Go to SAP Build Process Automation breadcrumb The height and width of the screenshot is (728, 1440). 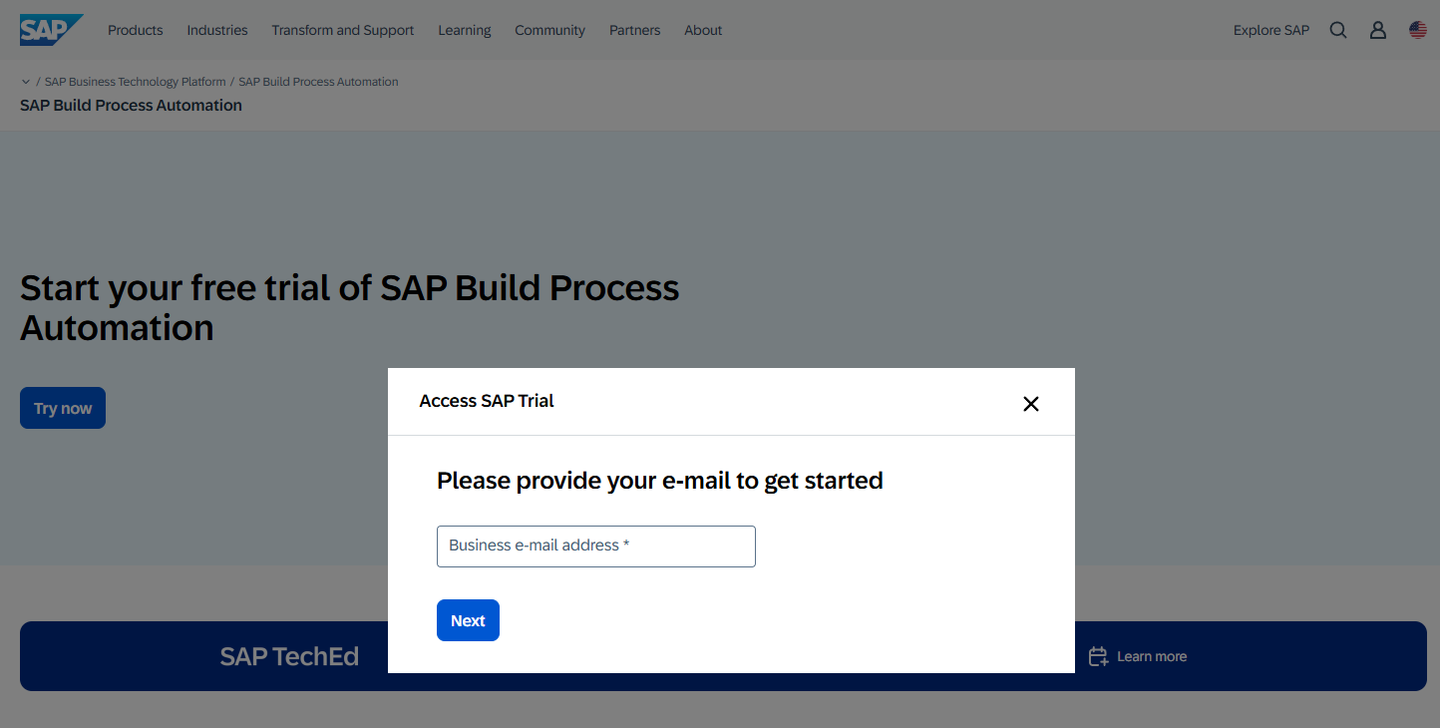(318, 82)
